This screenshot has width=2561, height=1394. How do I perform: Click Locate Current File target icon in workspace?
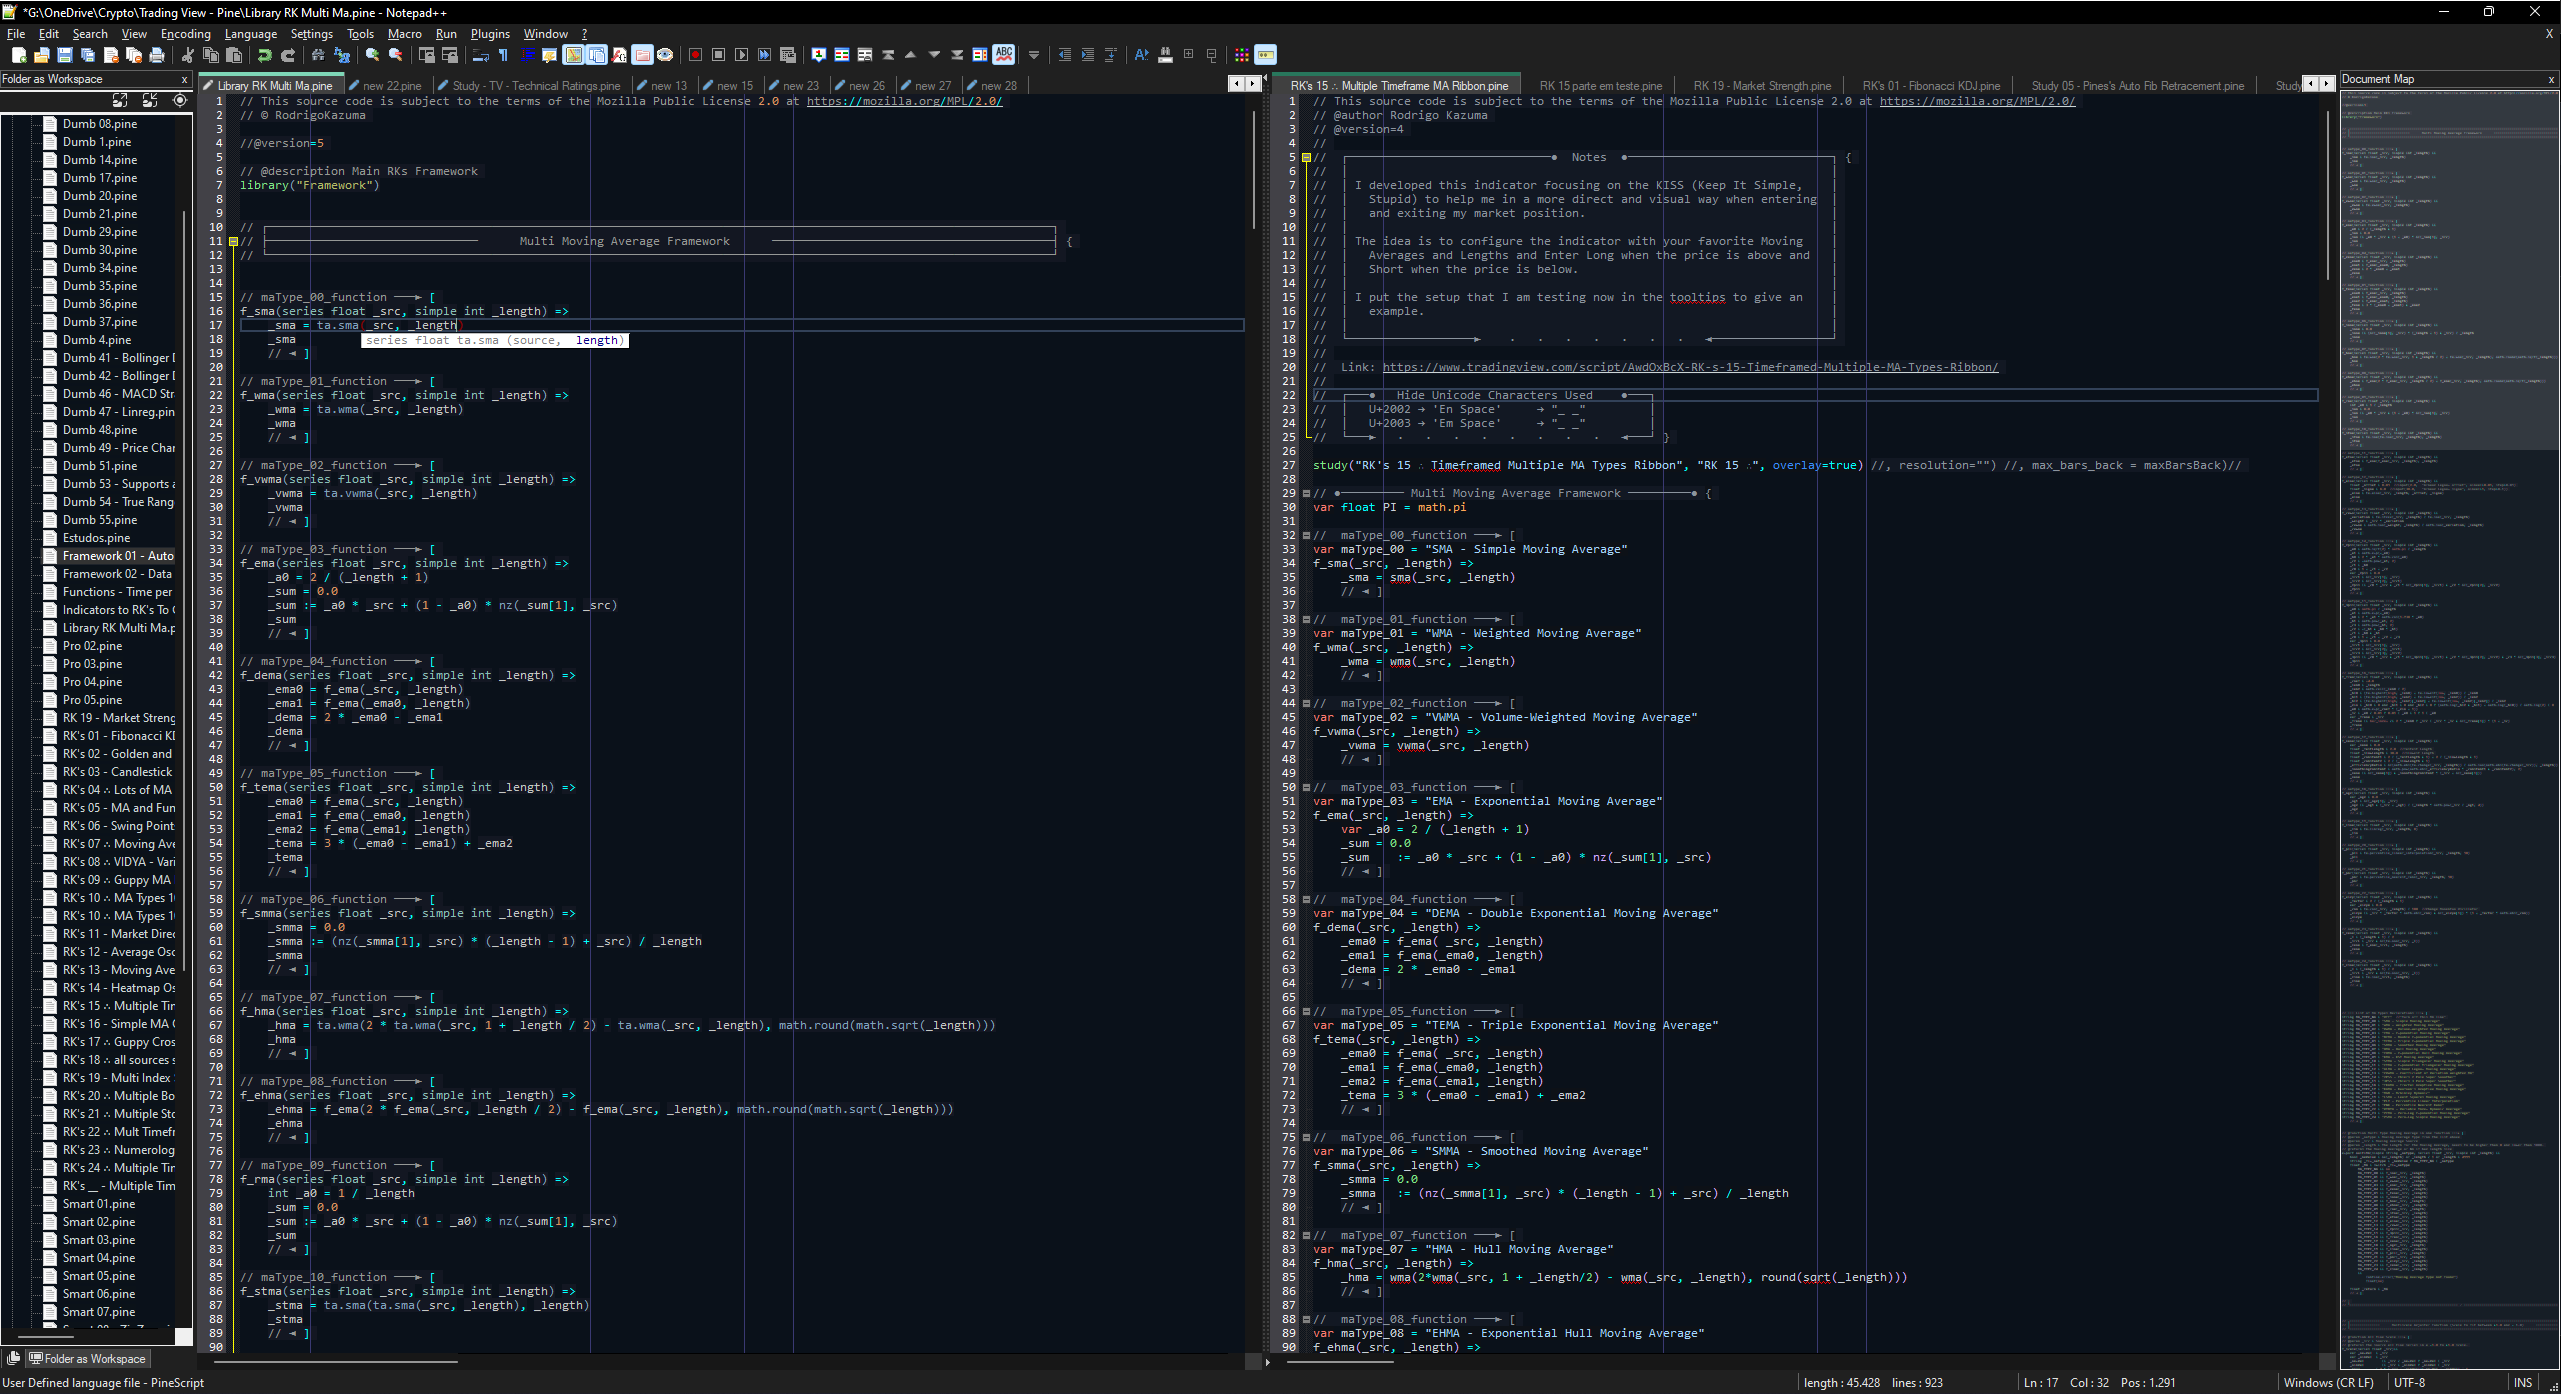[x=180, y=100]
